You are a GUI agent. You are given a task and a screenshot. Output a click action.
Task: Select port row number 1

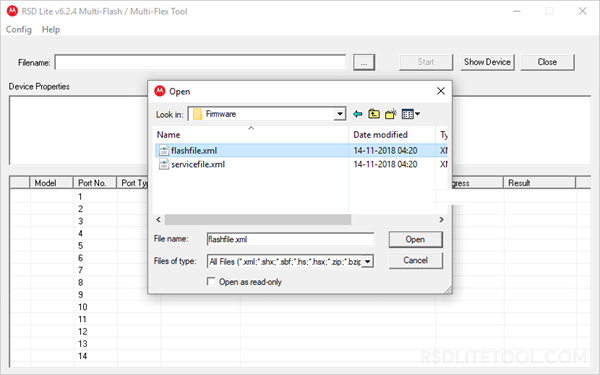pyautogui.click(x=80, y=197)
